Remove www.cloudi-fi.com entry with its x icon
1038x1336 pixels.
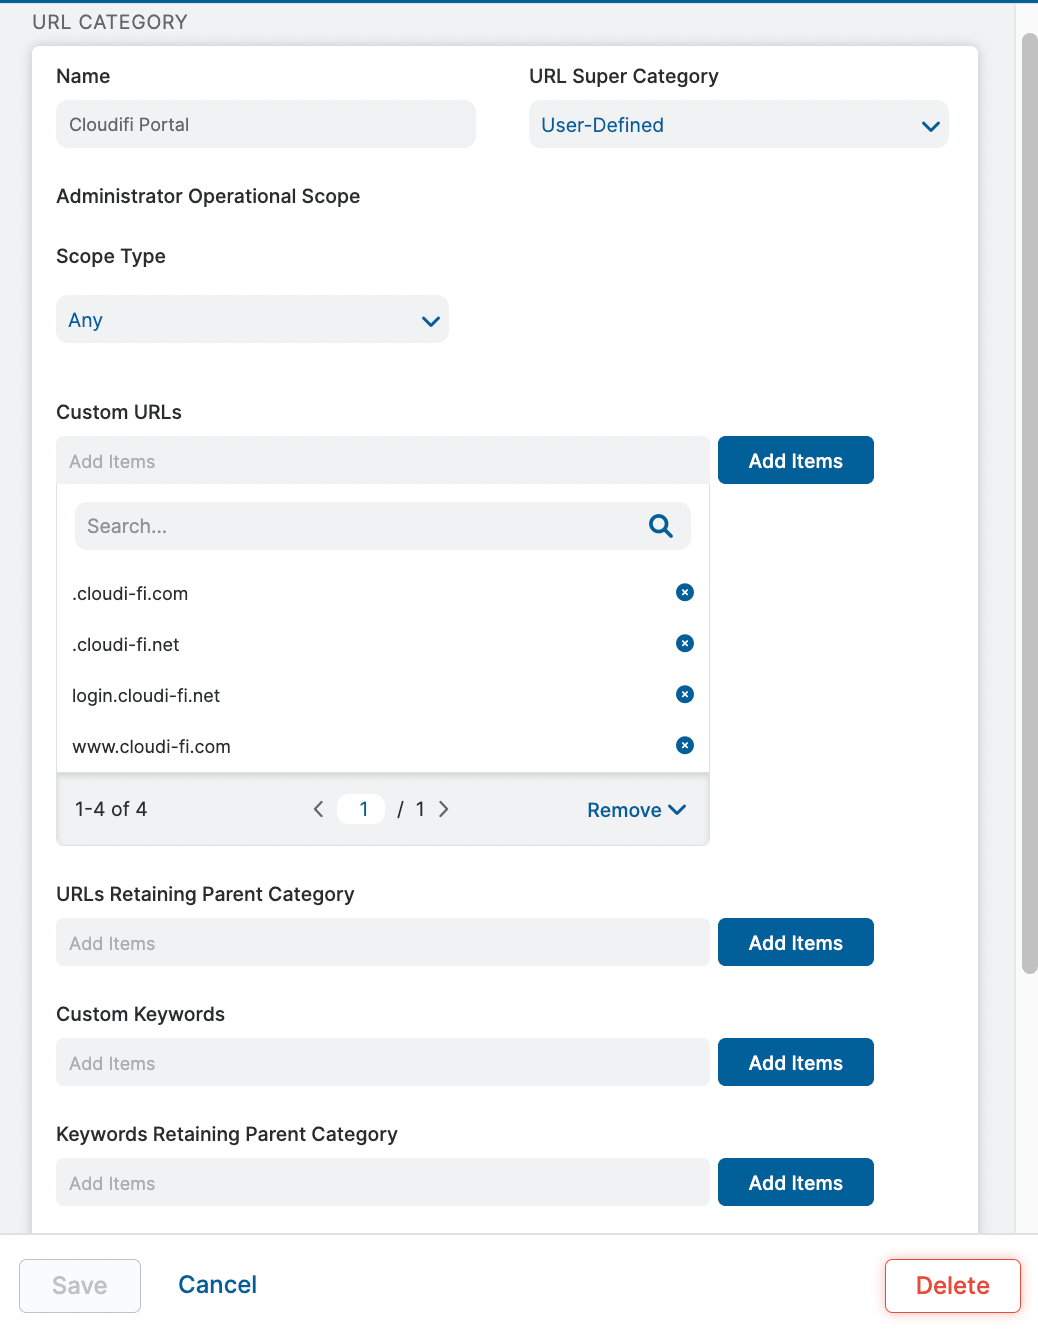pyautogui.click(x=685, y=746)
